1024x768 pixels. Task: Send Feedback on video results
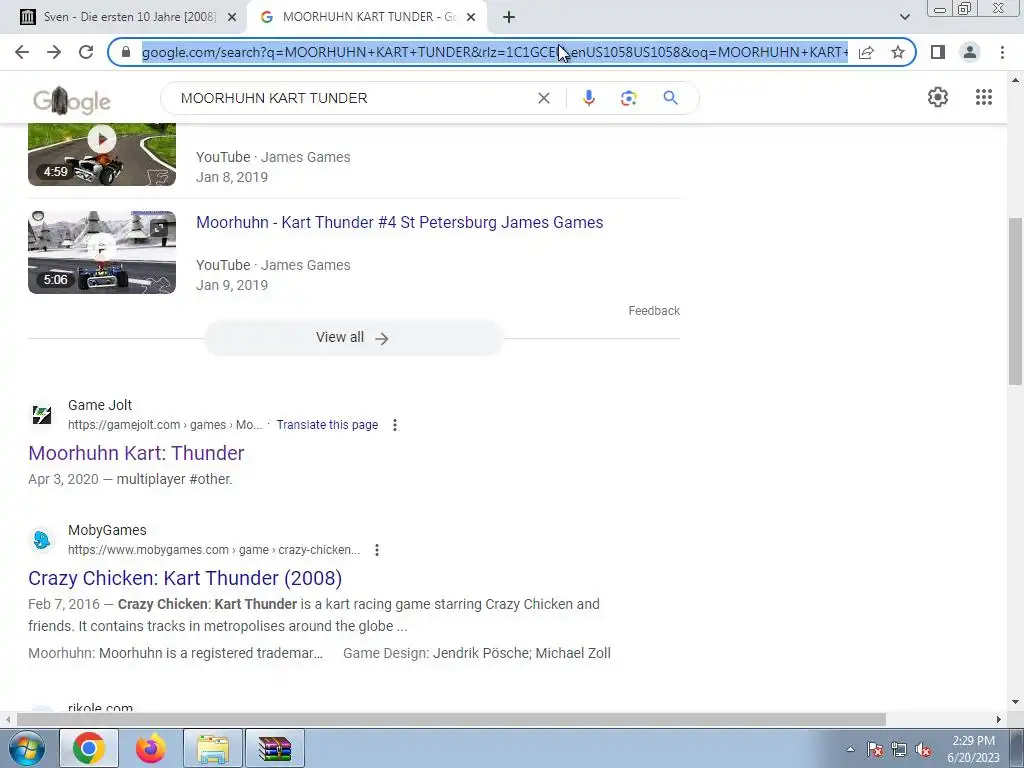654,311
